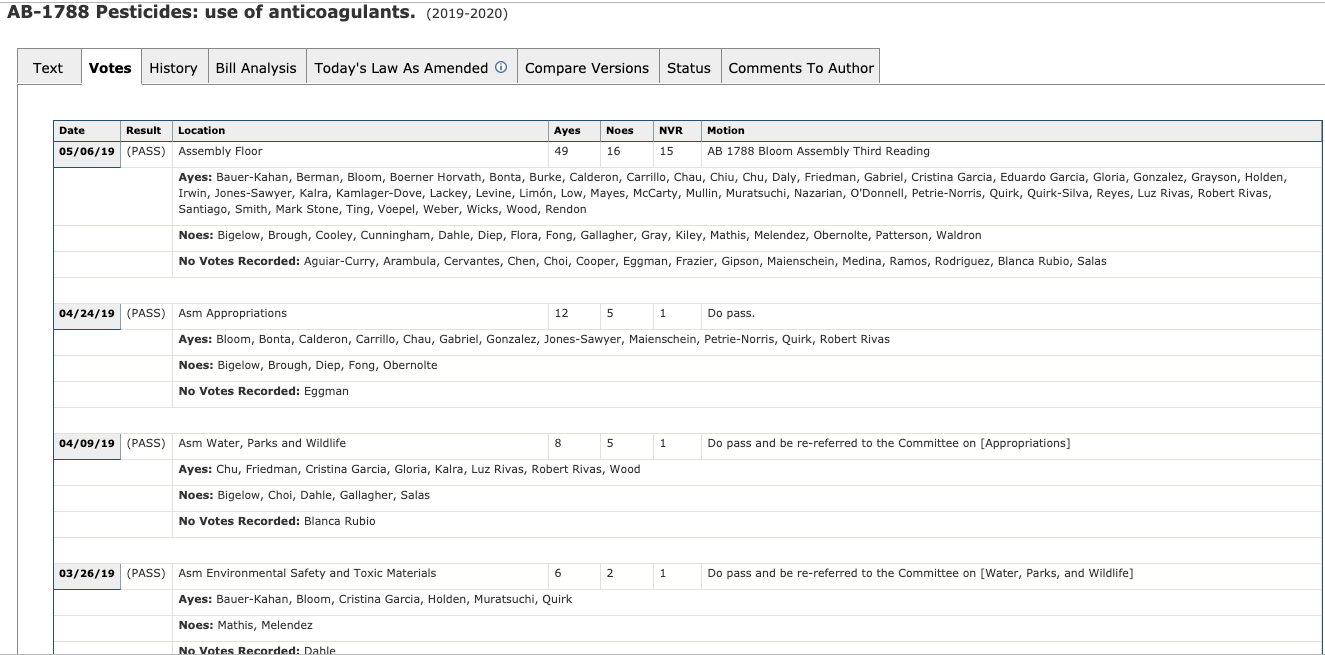Switch to the Status tab
The width and height of the screenshot is (1325, 655).
(689, 68)
